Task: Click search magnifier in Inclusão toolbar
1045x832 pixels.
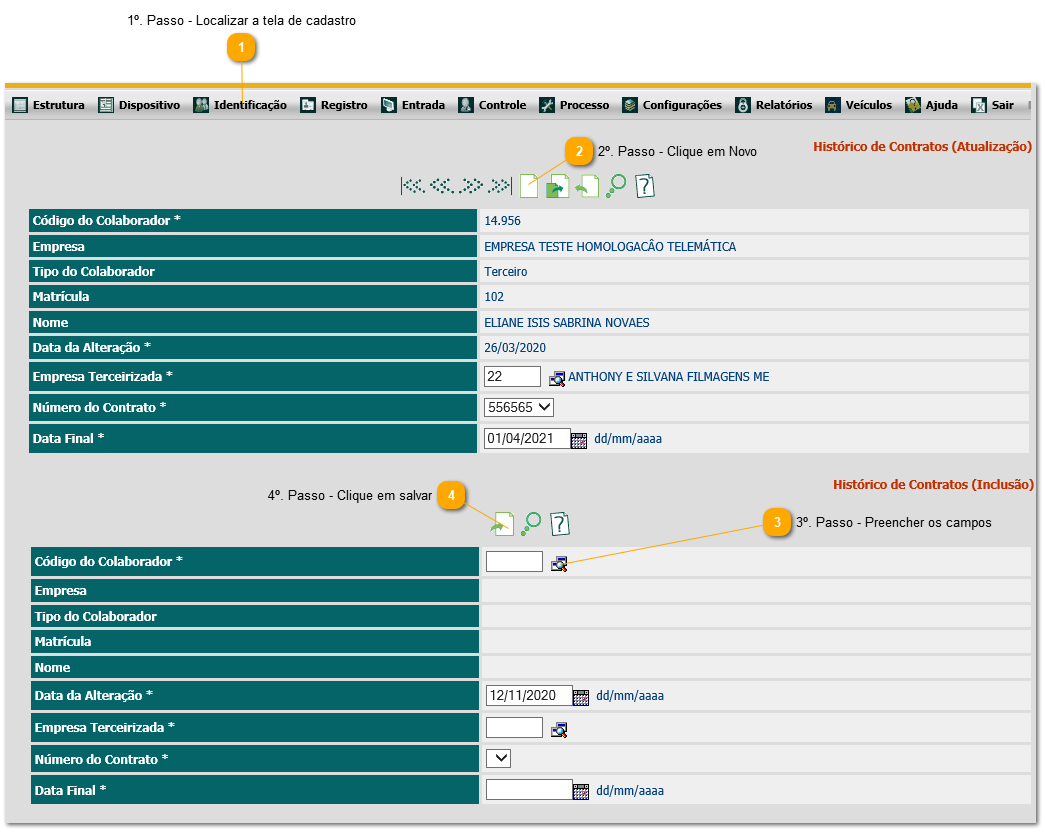Action: point(531,523)
